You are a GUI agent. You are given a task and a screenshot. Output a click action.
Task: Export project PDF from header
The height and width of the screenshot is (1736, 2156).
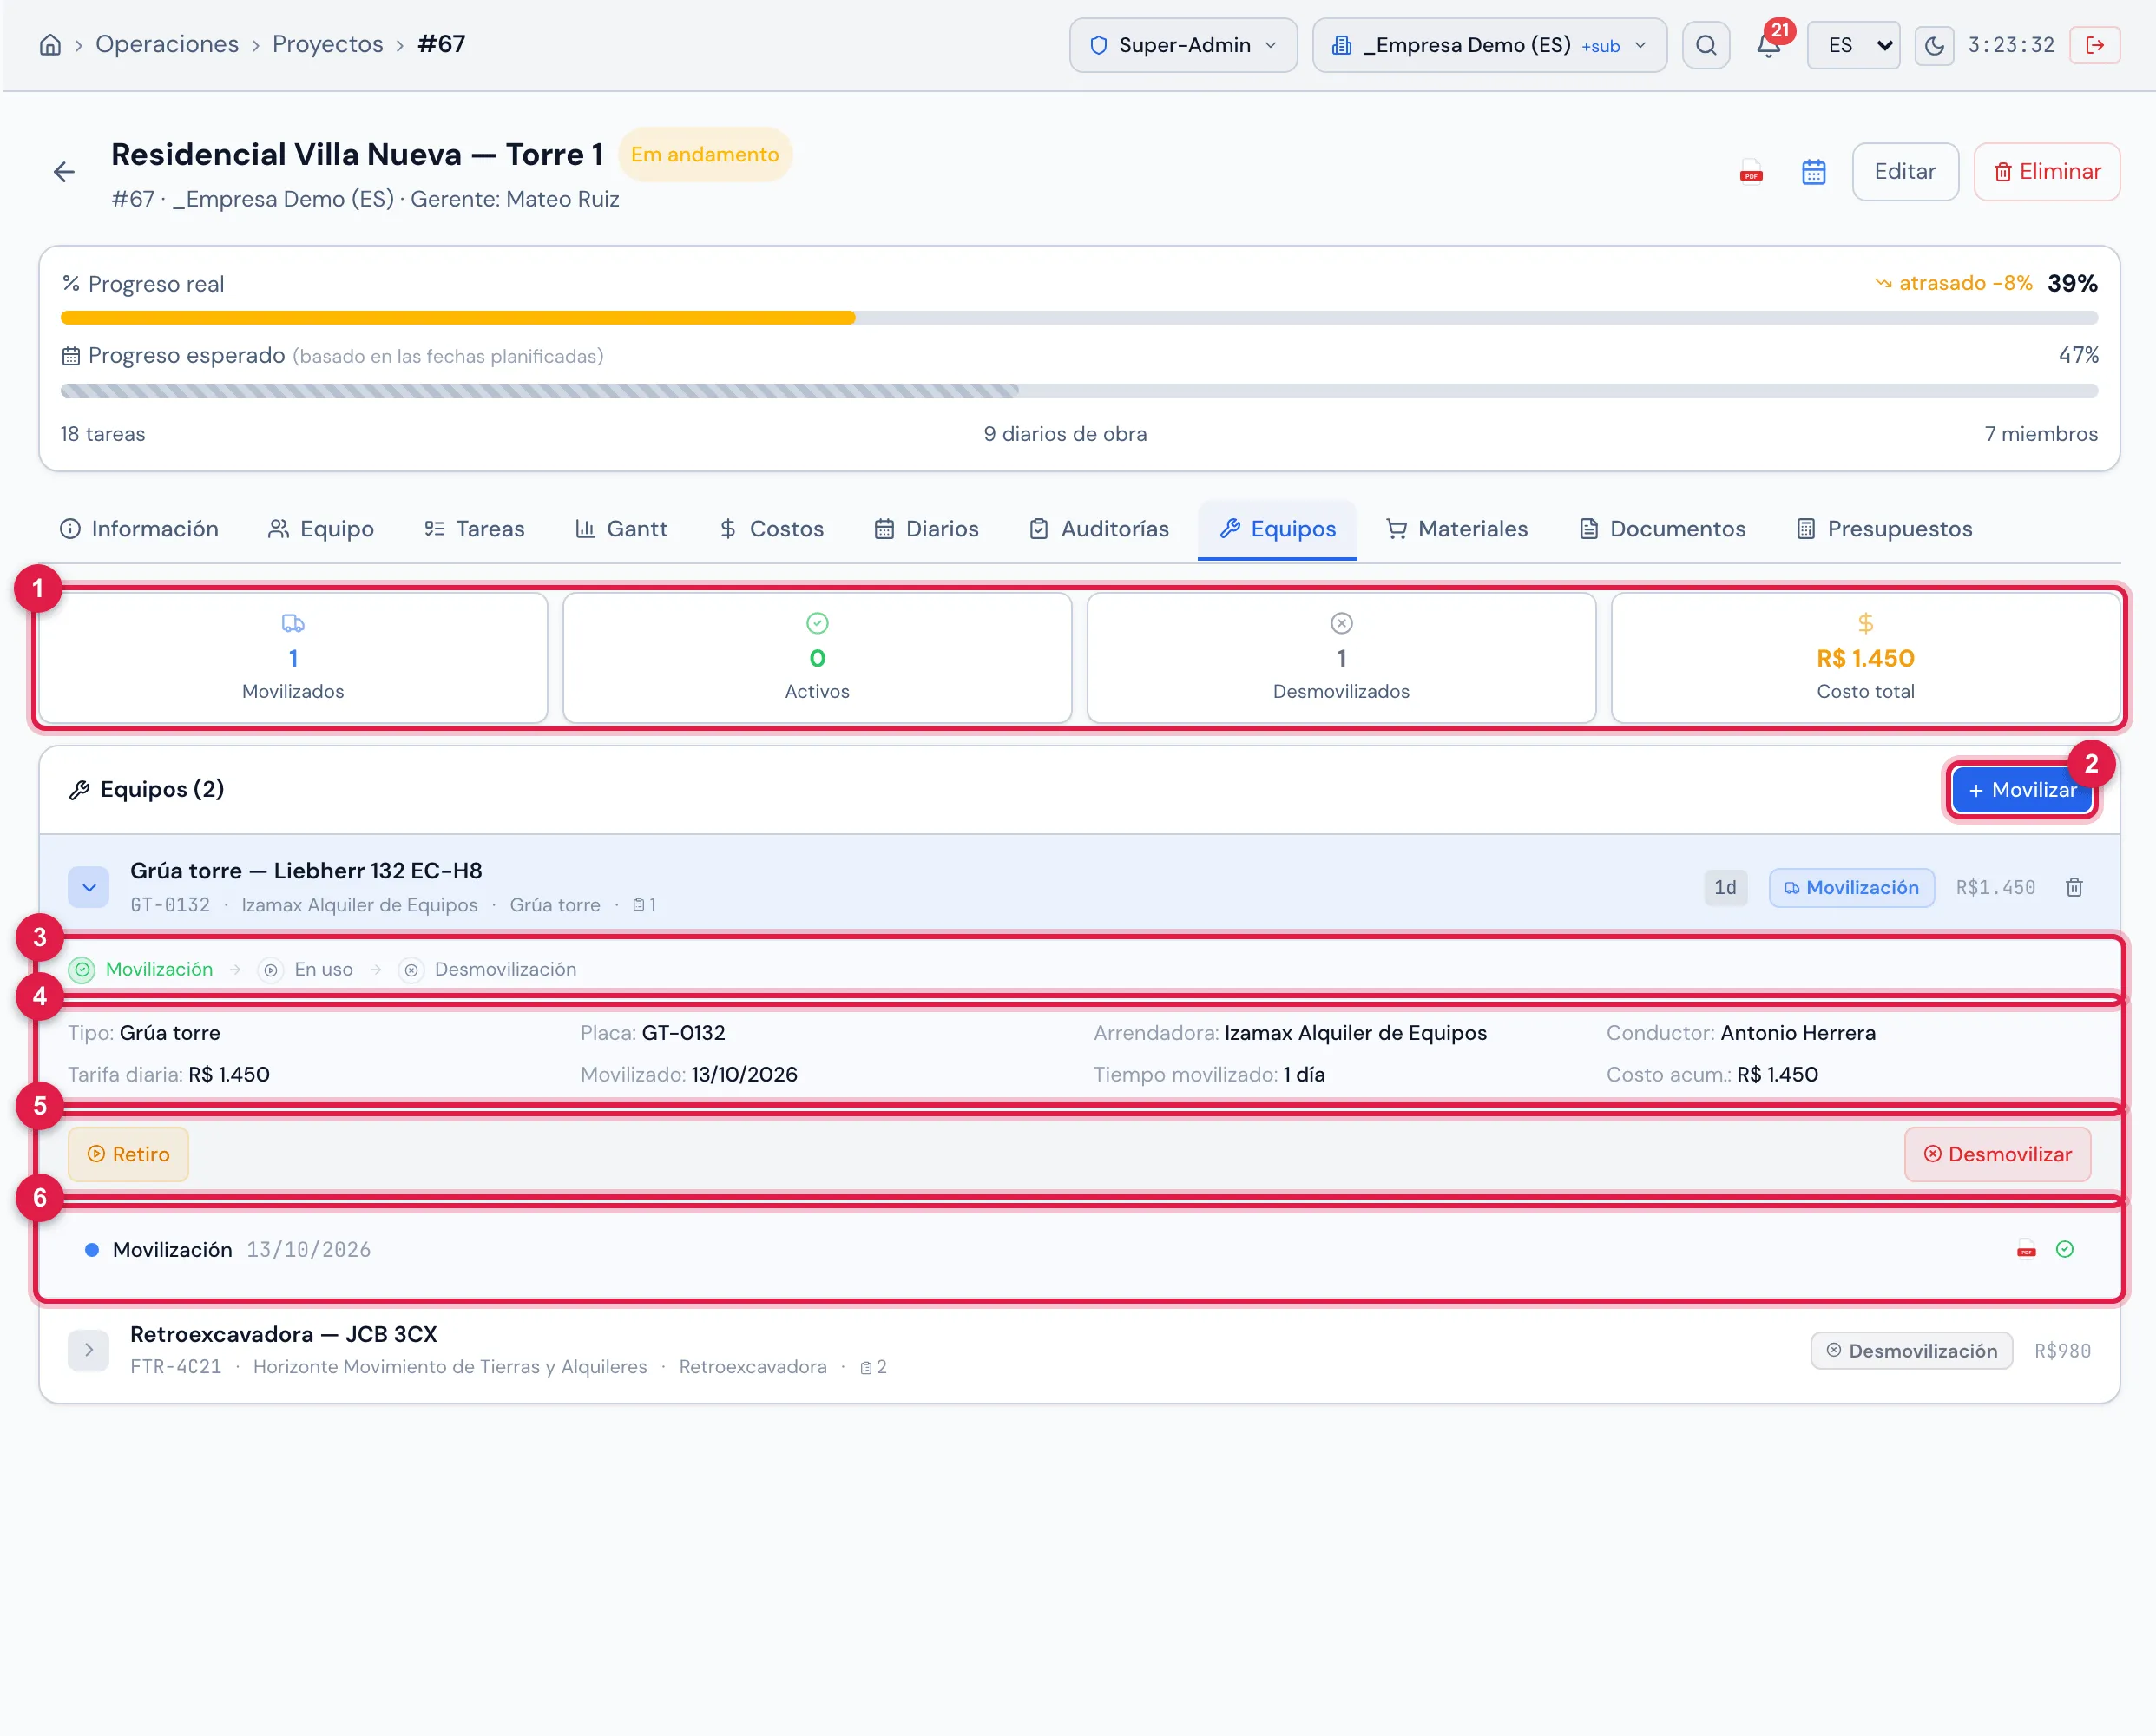1751,172
